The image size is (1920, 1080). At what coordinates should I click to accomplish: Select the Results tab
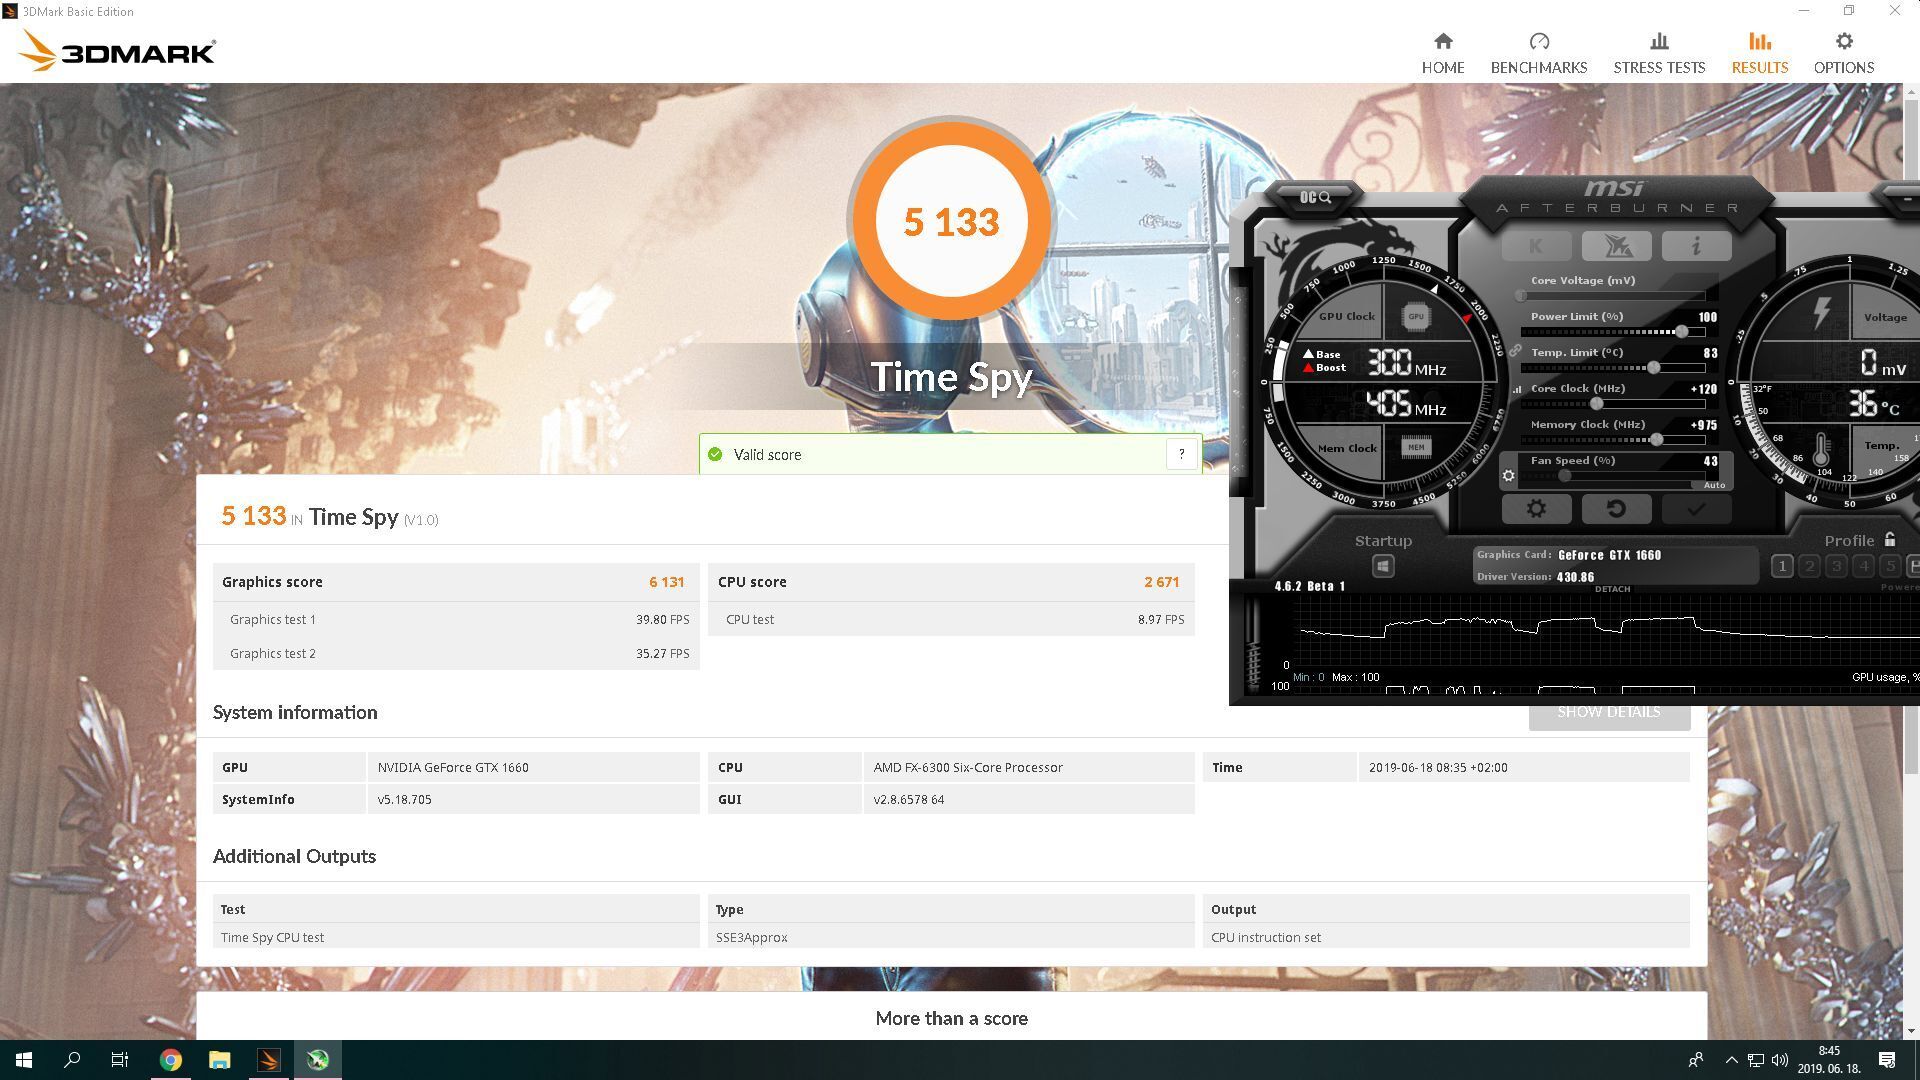coord(1759,53)
